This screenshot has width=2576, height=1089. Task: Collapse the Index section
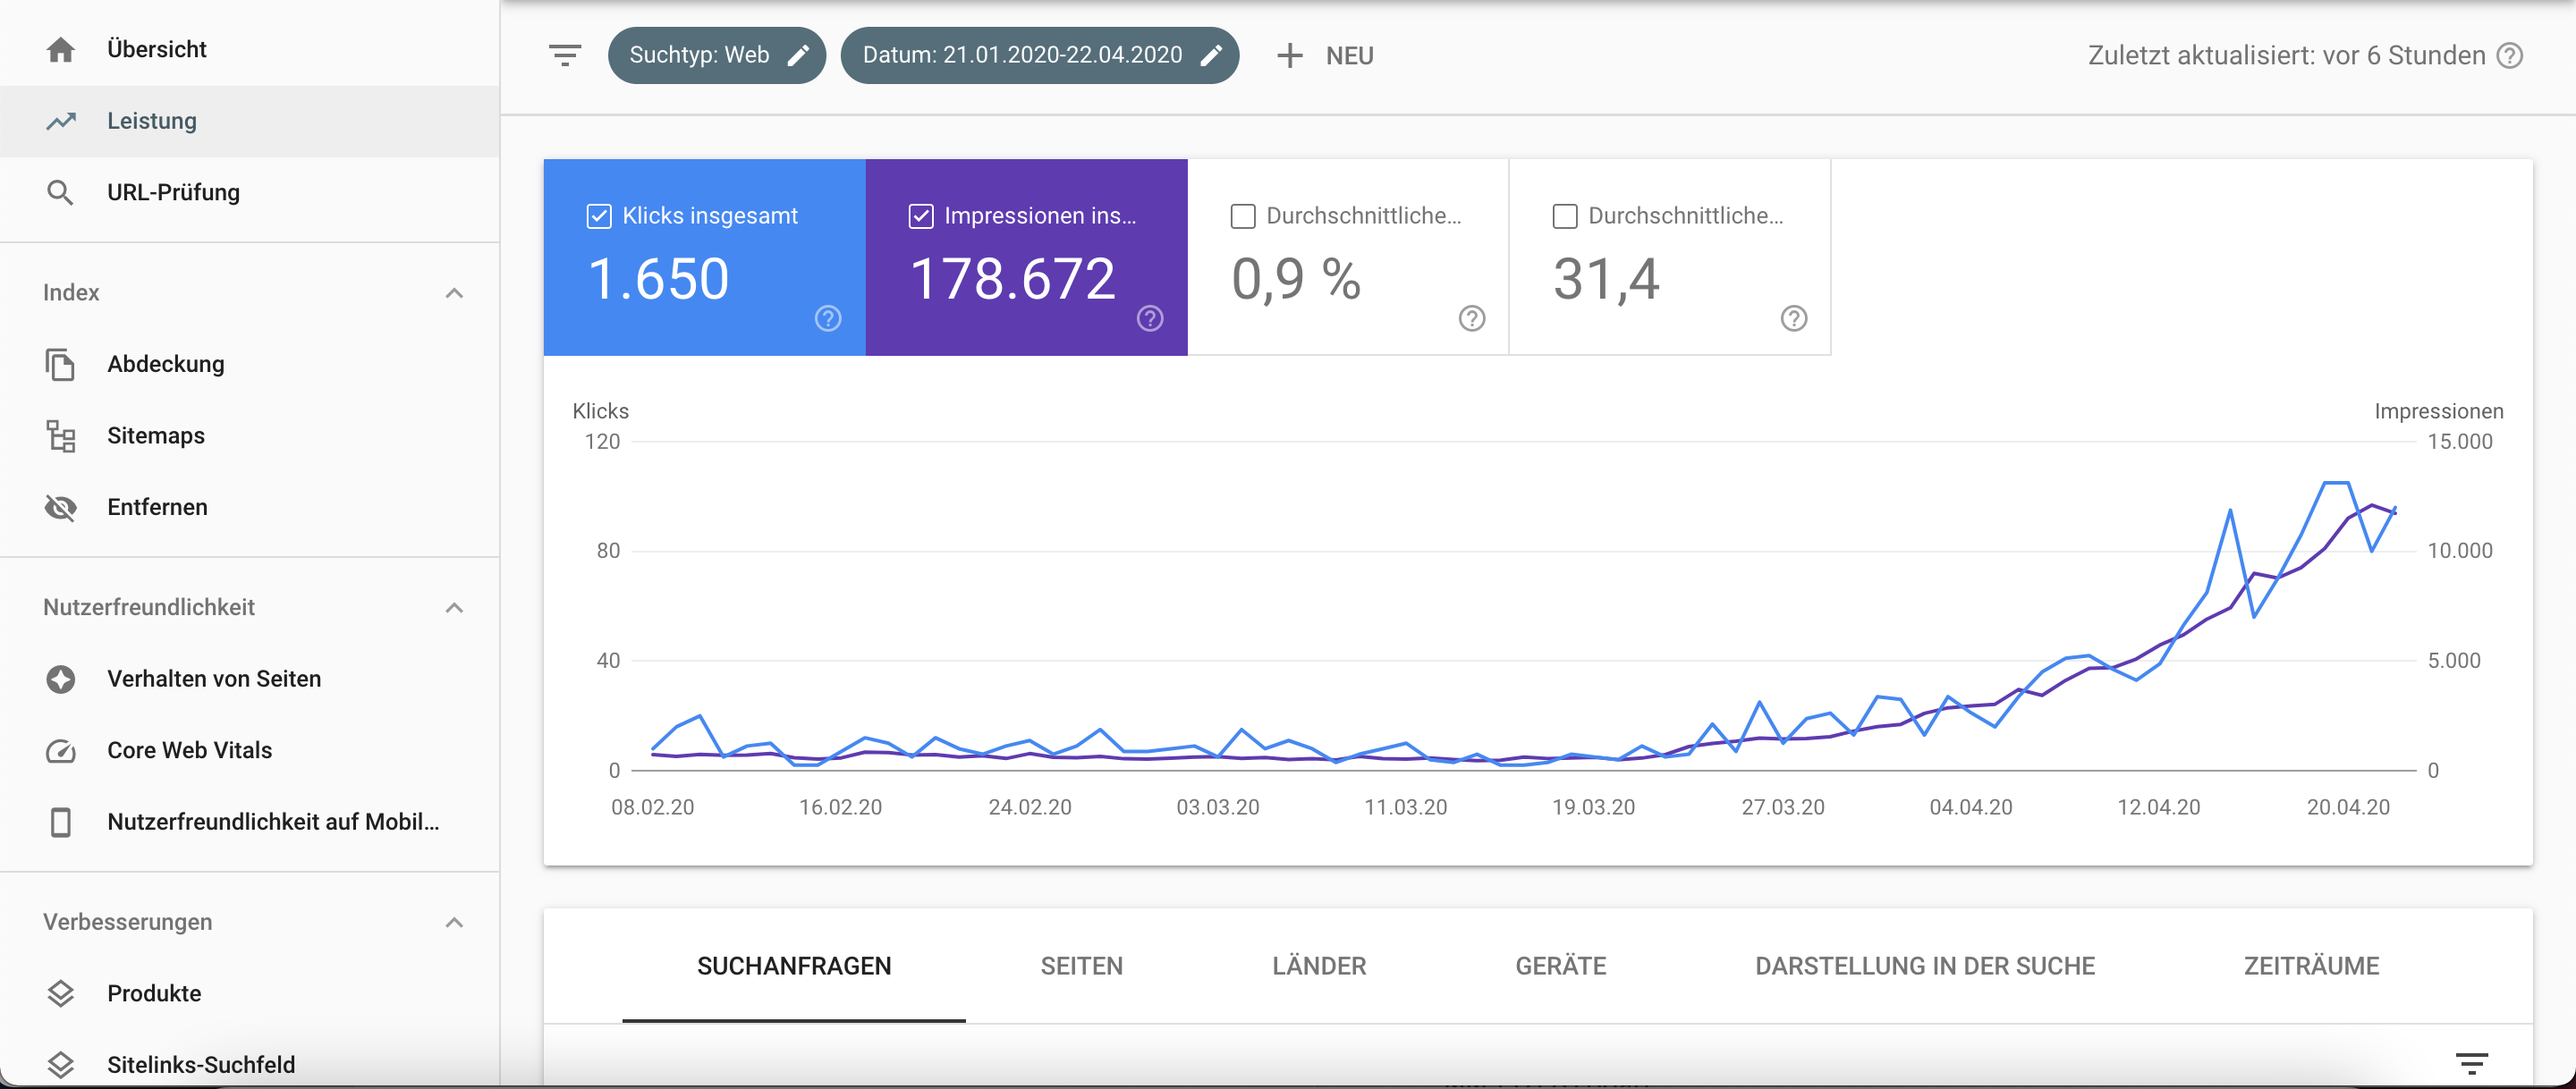[454, 293]
